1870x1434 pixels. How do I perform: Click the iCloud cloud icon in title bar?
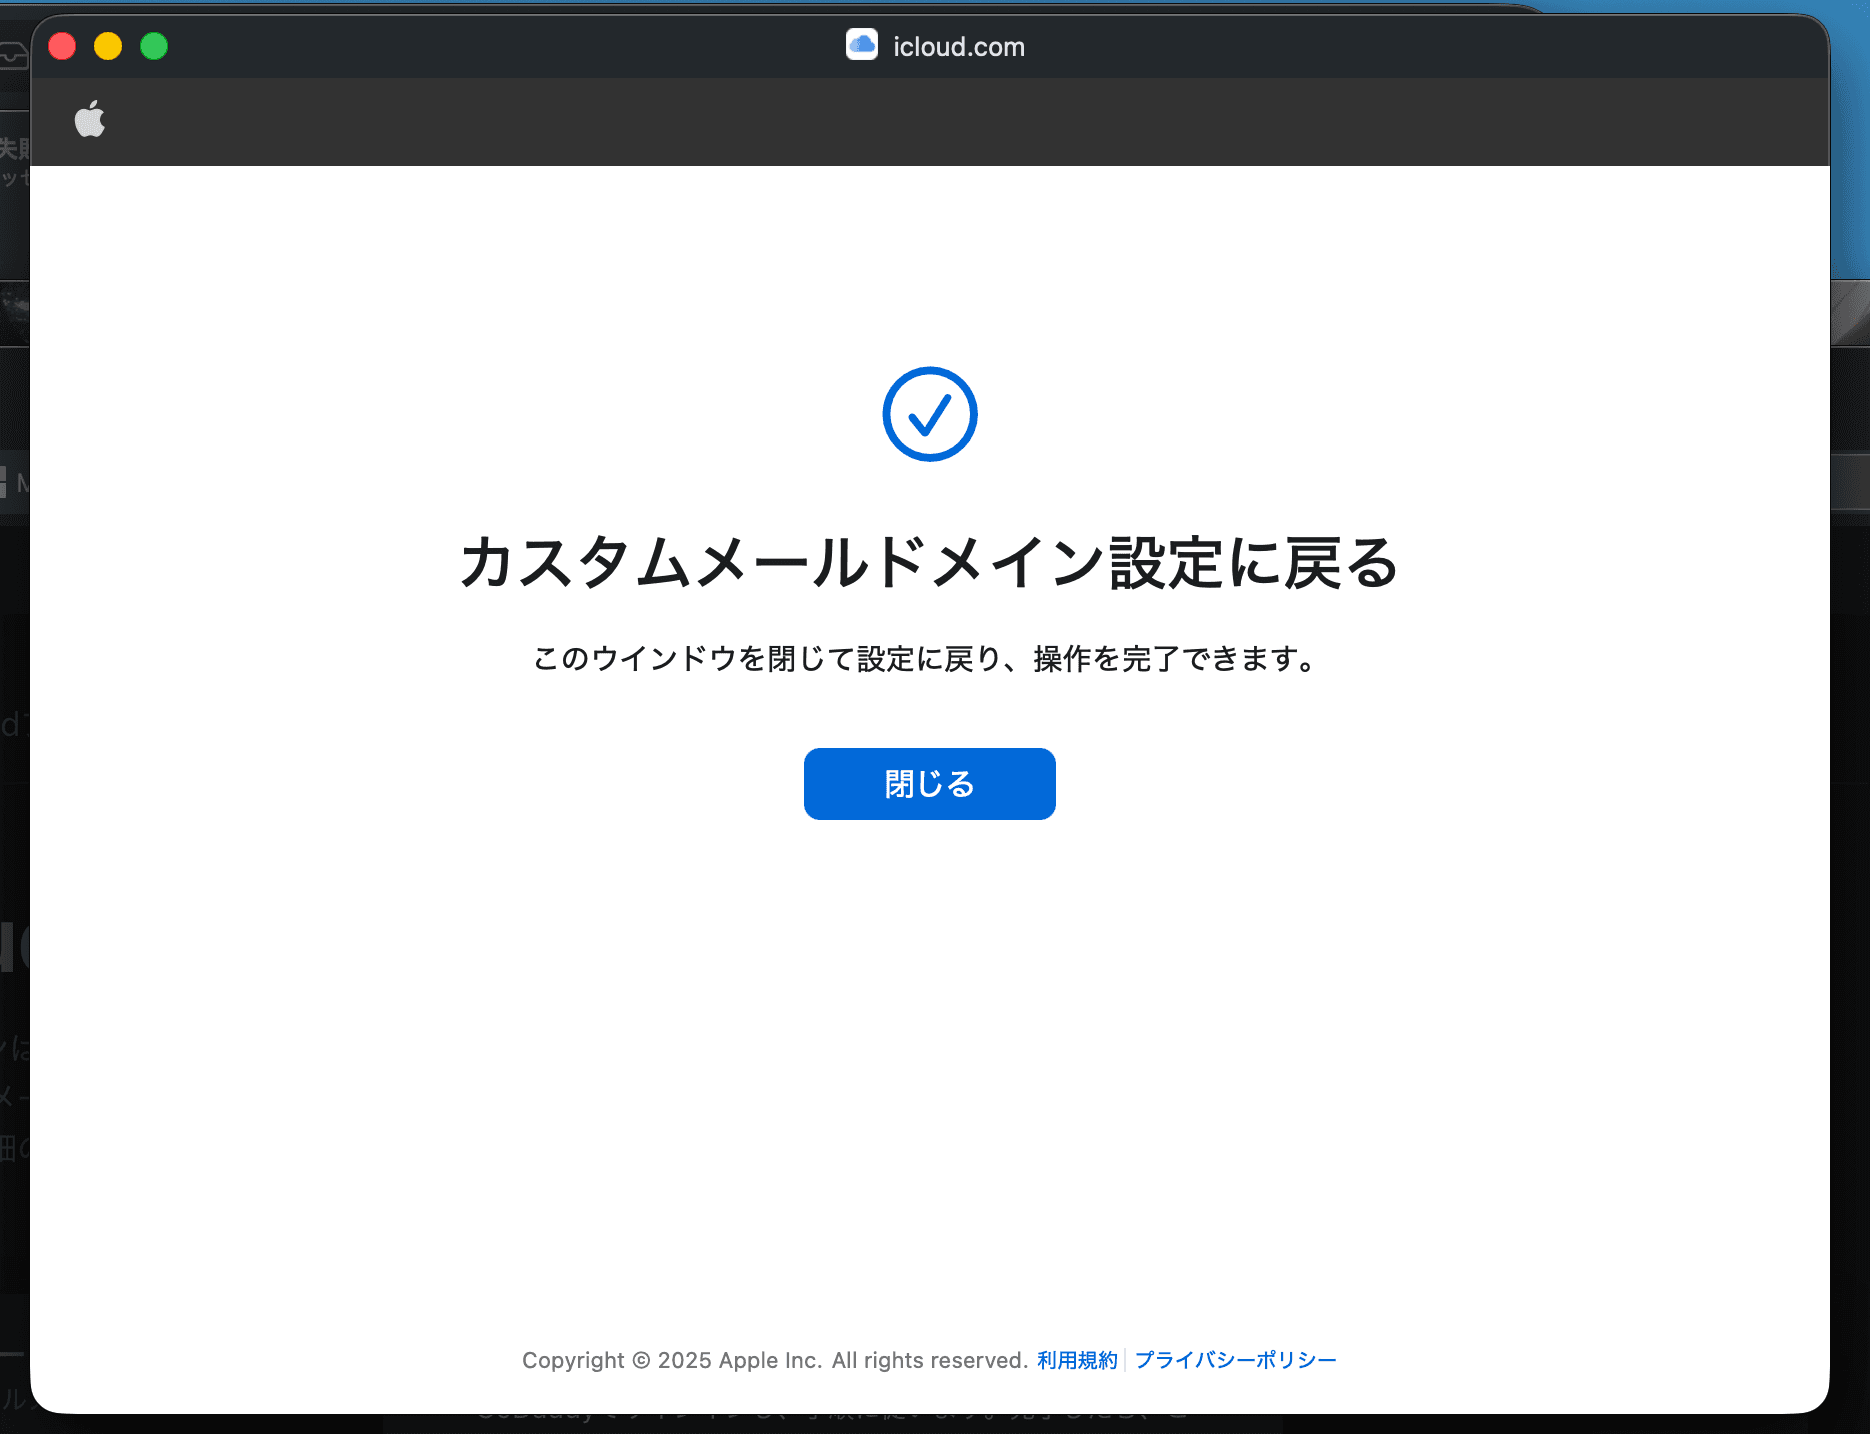[861, 45]
